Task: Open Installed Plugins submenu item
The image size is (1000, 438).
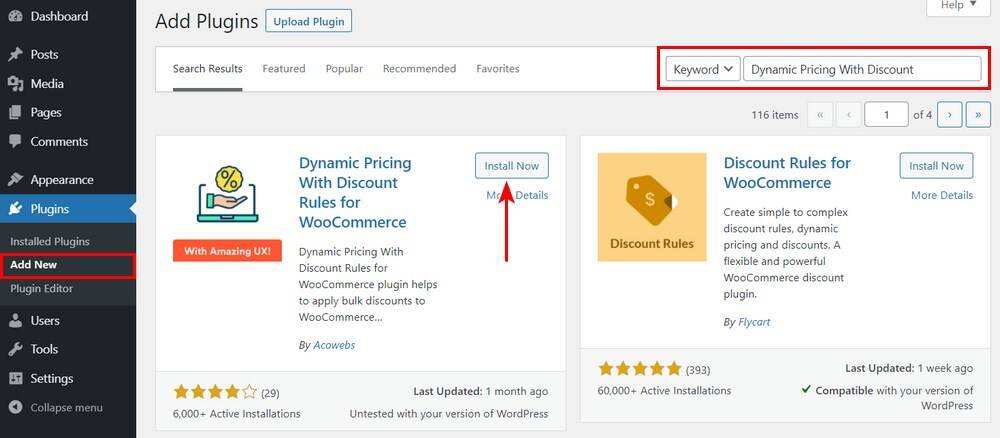Action: pyautogui.click(x=50, y=241)
